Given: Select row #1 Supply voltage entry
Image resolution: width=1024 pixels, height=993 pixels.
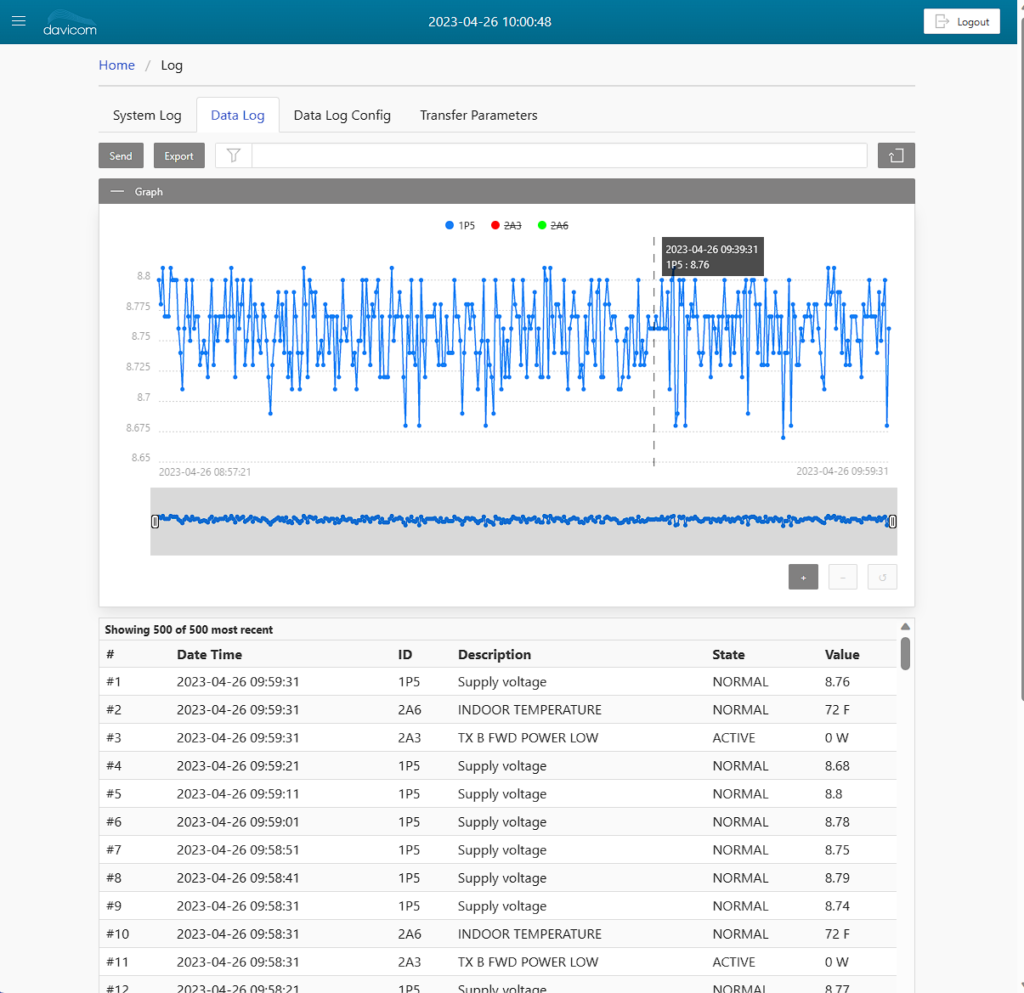Looking at the screenshot, I should [x=498, y=682].
